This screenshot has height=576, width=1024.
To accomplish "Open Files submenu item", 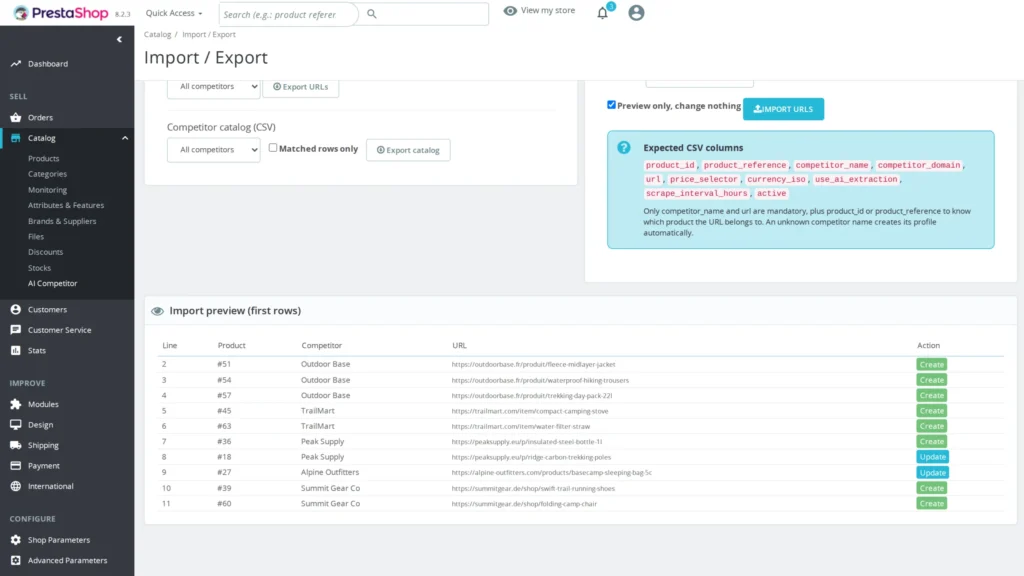I will (36, 236).
